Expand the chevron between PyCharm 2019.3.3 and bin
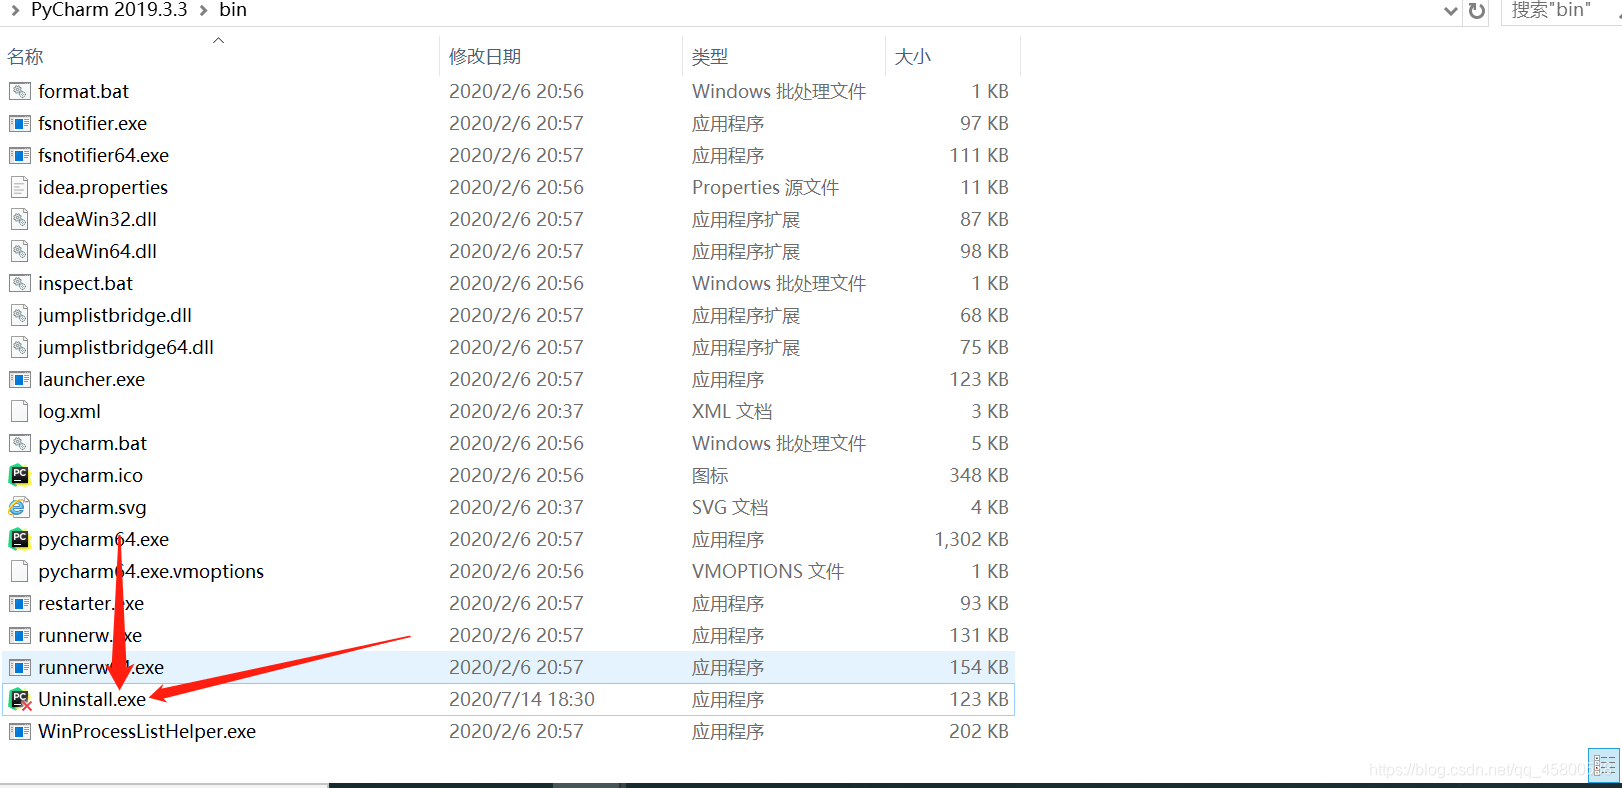The image size is (1622, 788). (203, 10)
